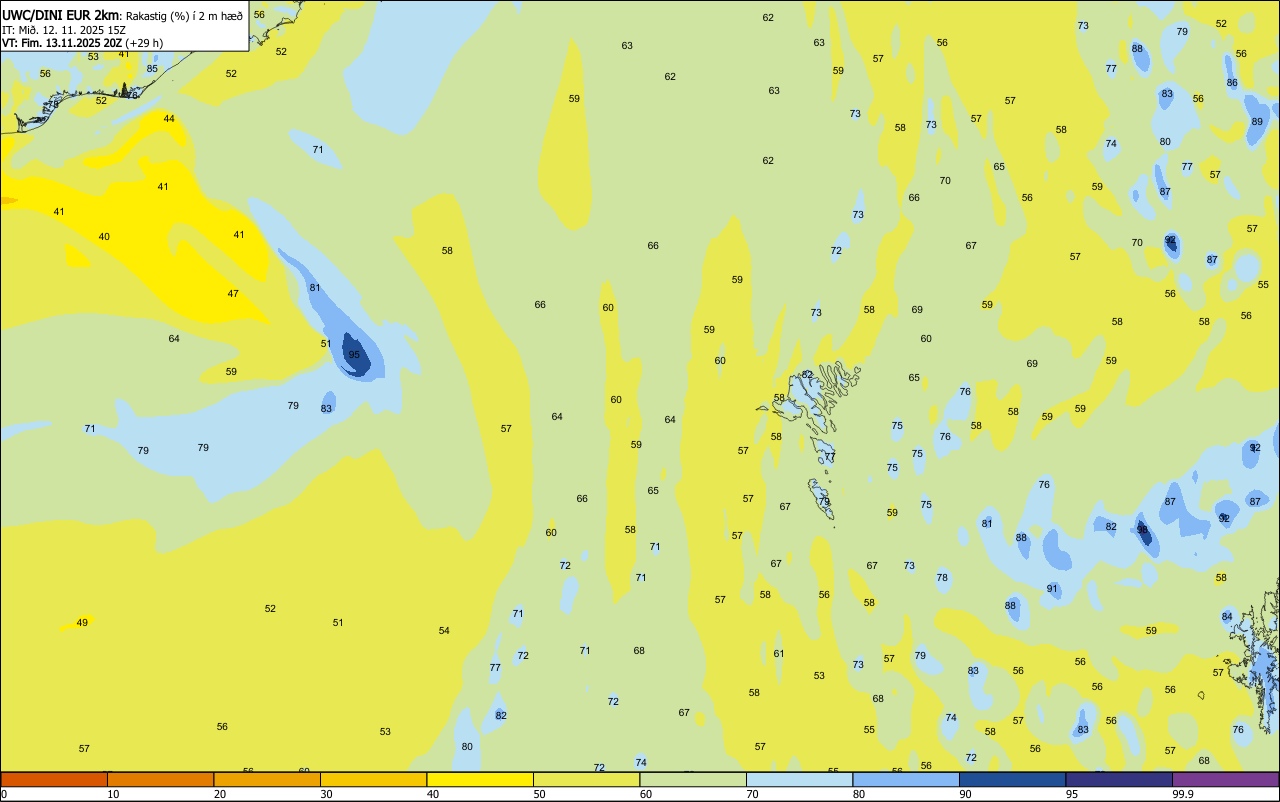Click the map value "91"
1280x802 pixels.
click(x=1052, y=589)
